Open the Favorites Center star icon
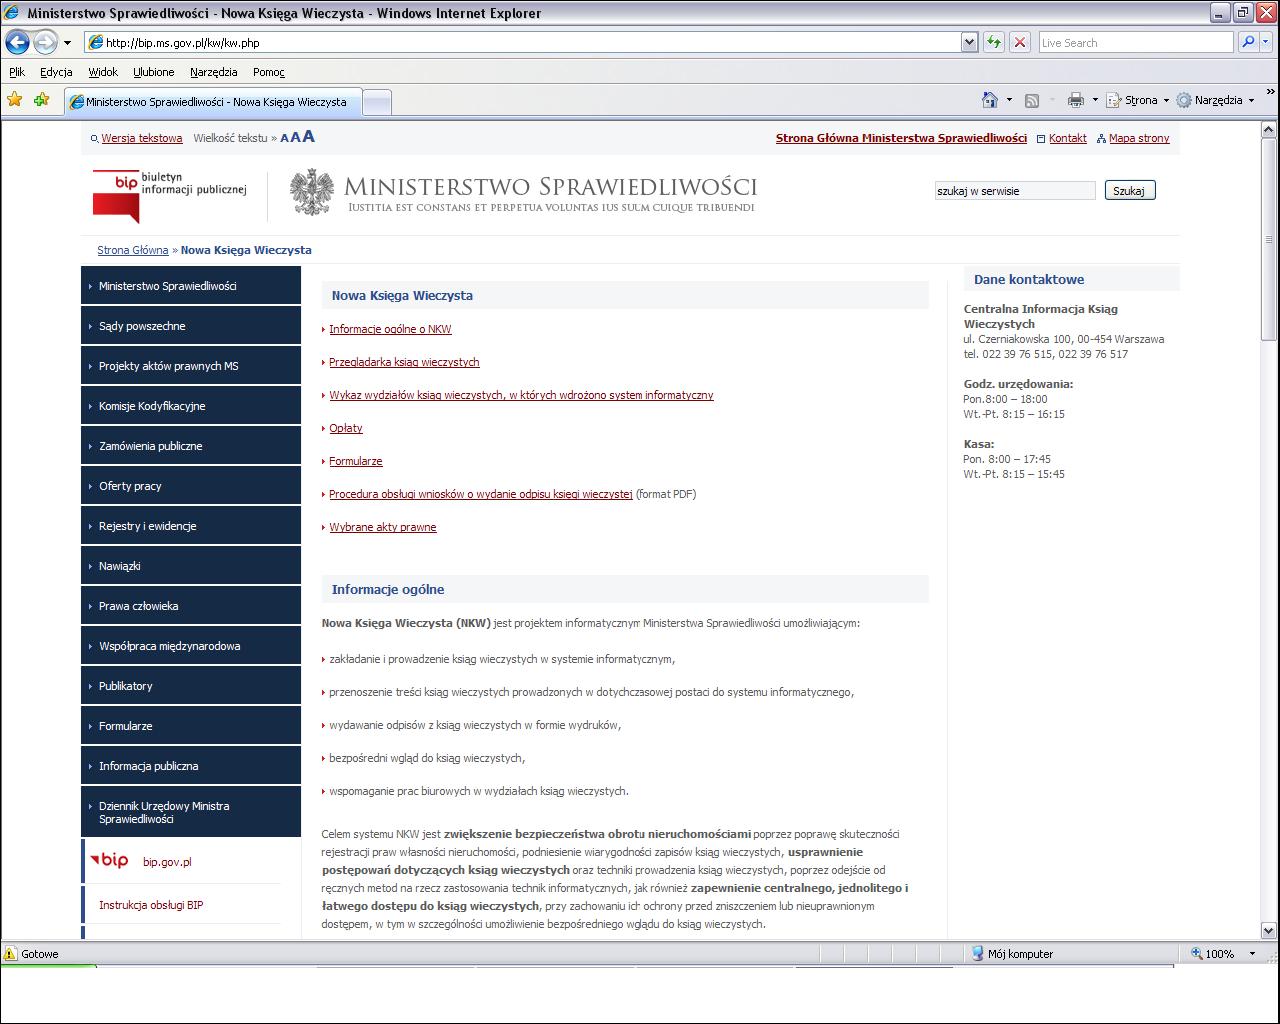The image size is (1280, 1024). point(15,99)
